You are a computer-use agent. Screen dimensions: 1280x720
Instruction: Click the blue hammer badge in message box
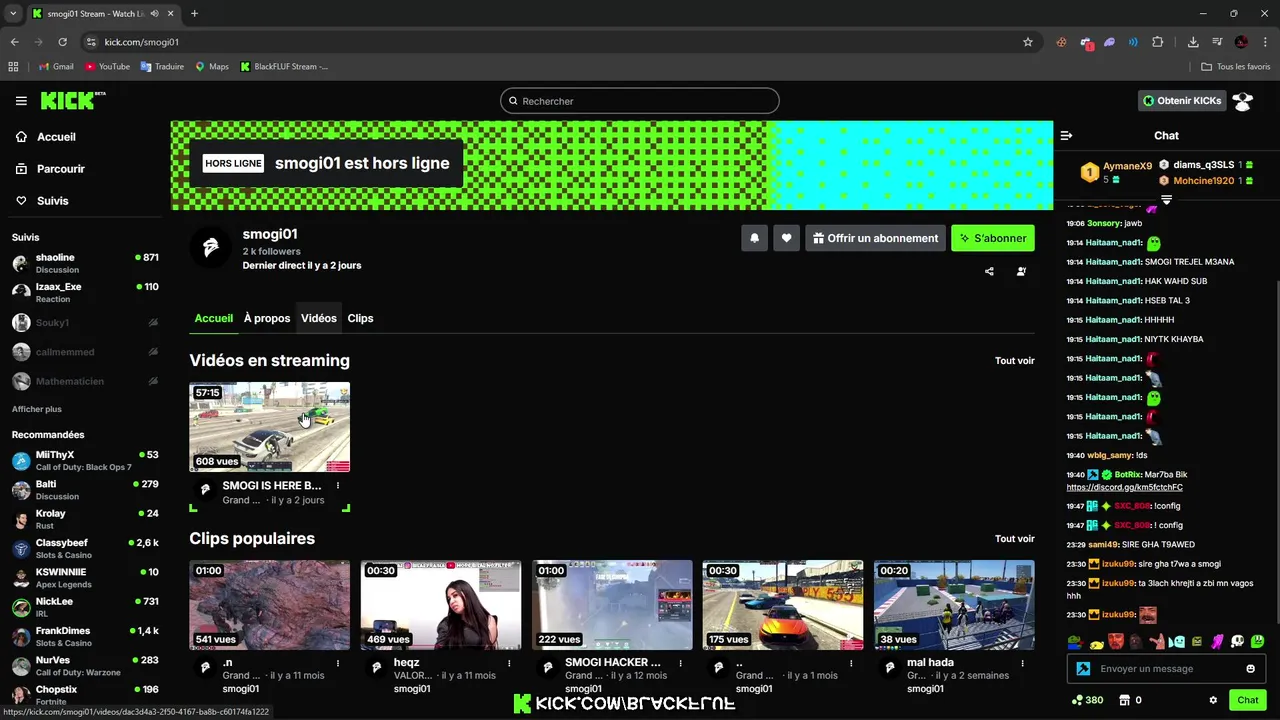1083,669
